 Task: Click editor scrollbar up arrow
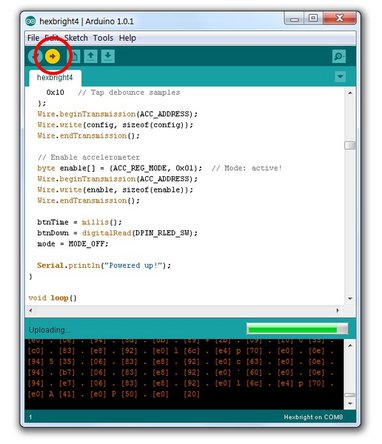coord(350,93)
